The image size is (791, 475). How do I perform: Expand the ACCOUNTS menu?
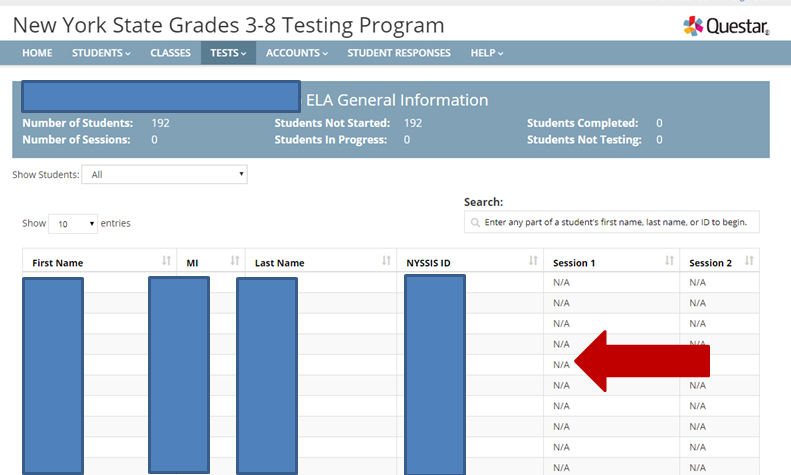(x=297, y=53)
